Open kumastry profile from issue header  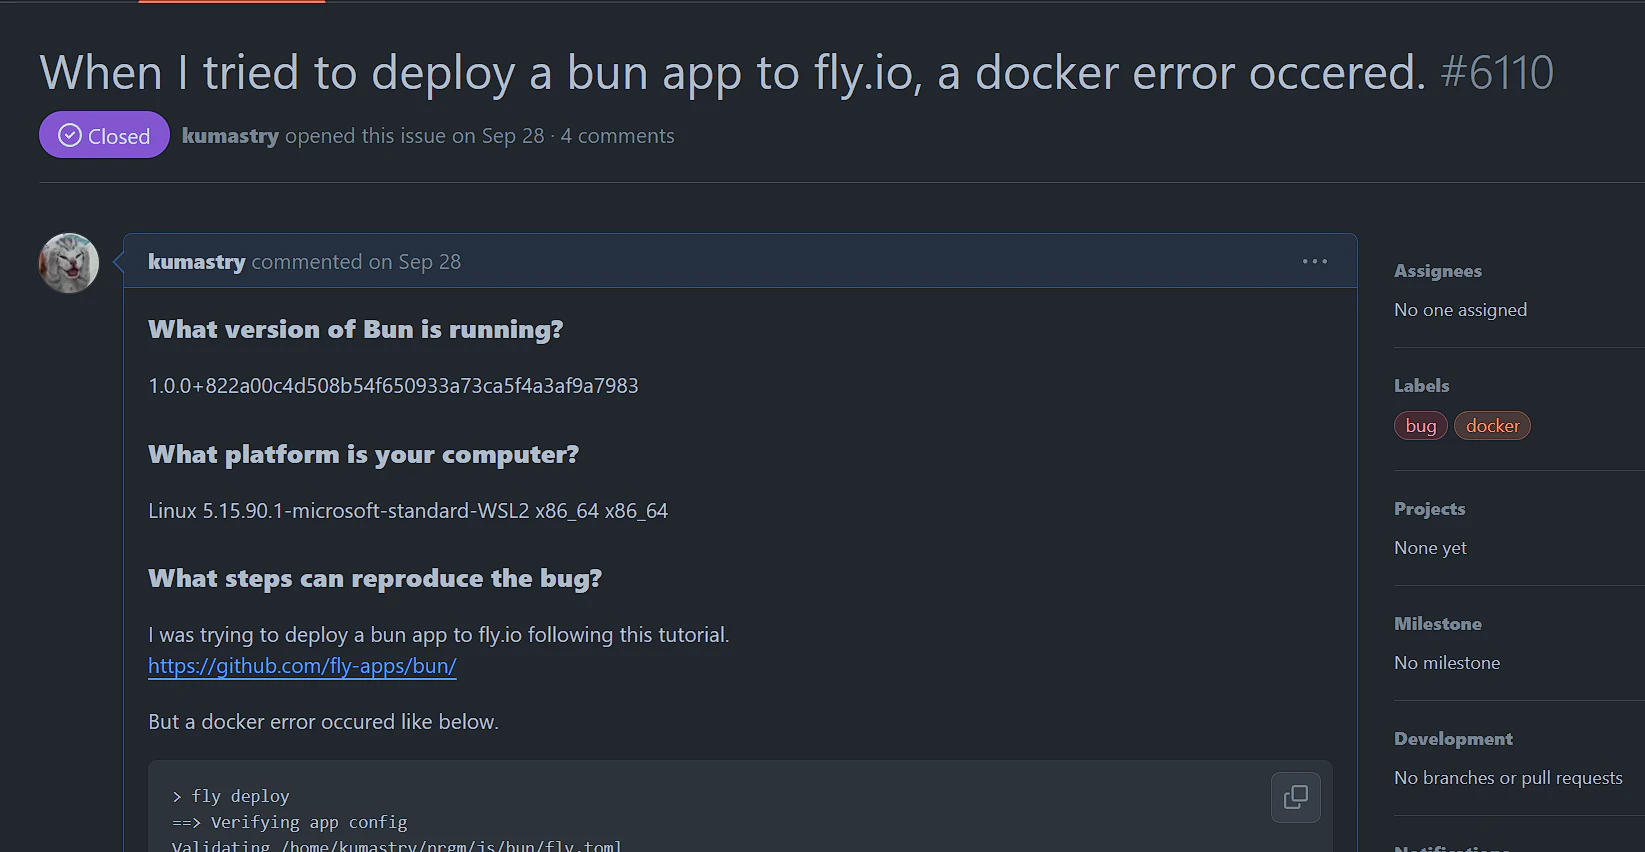pos(230,136)
